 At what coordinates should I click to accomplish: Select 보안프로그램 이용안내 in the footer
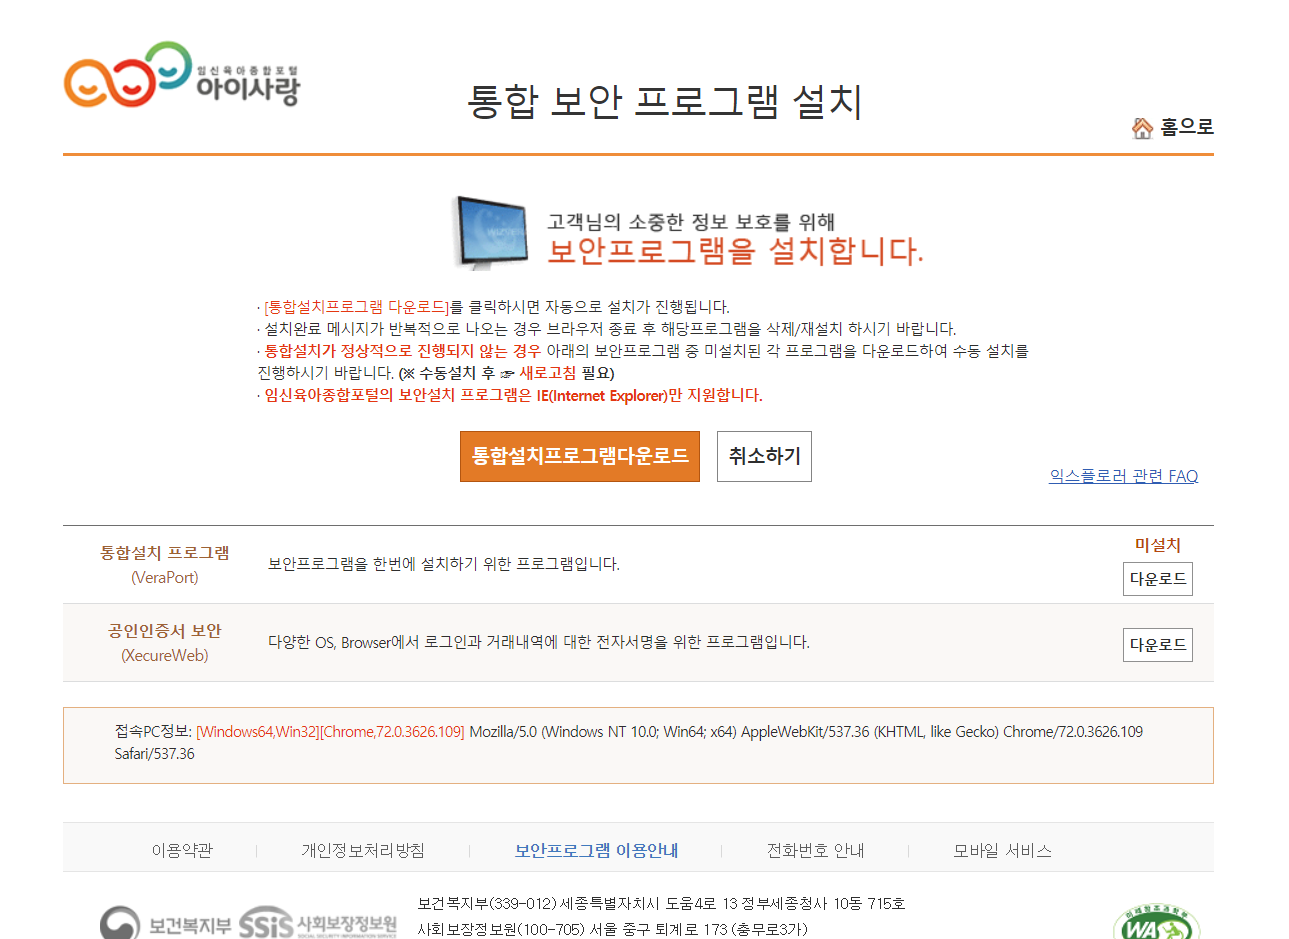[x=596, y=851]
